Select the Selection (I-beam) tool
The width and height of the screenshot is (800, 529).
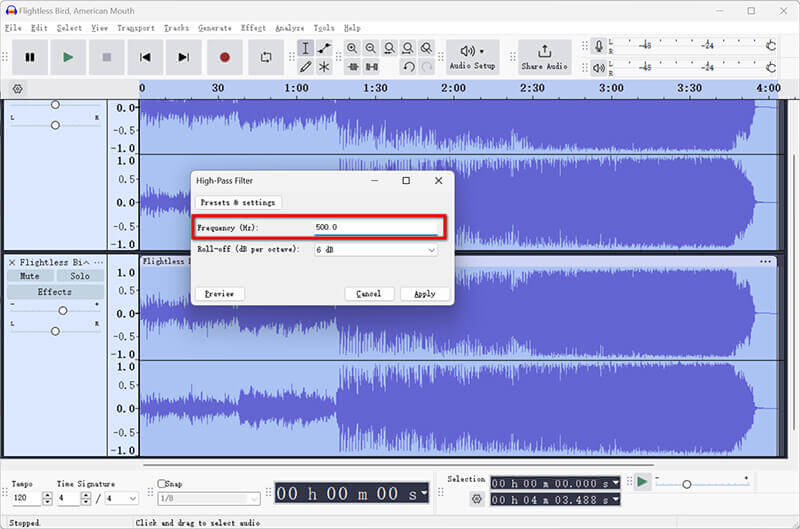[305, 48]
